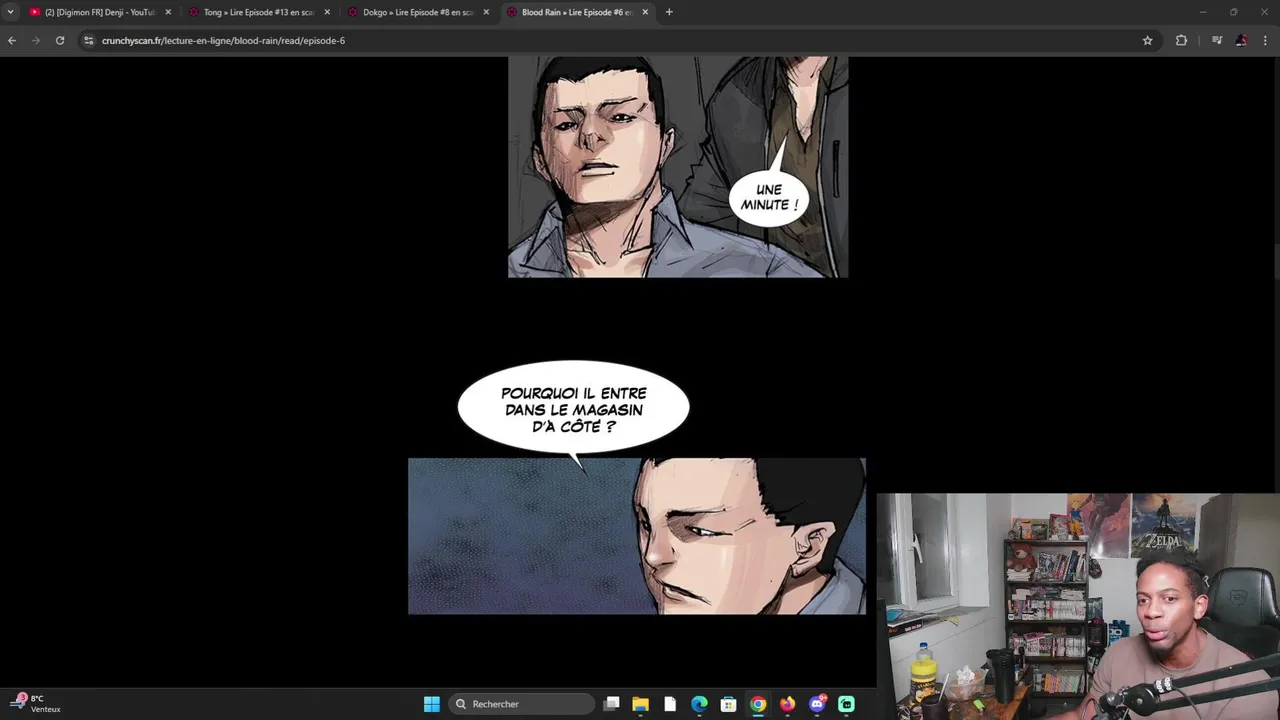1280x720 pixels.
Task: Switch to the Digimon FR YouTube tab
Action: coord(100,12)
